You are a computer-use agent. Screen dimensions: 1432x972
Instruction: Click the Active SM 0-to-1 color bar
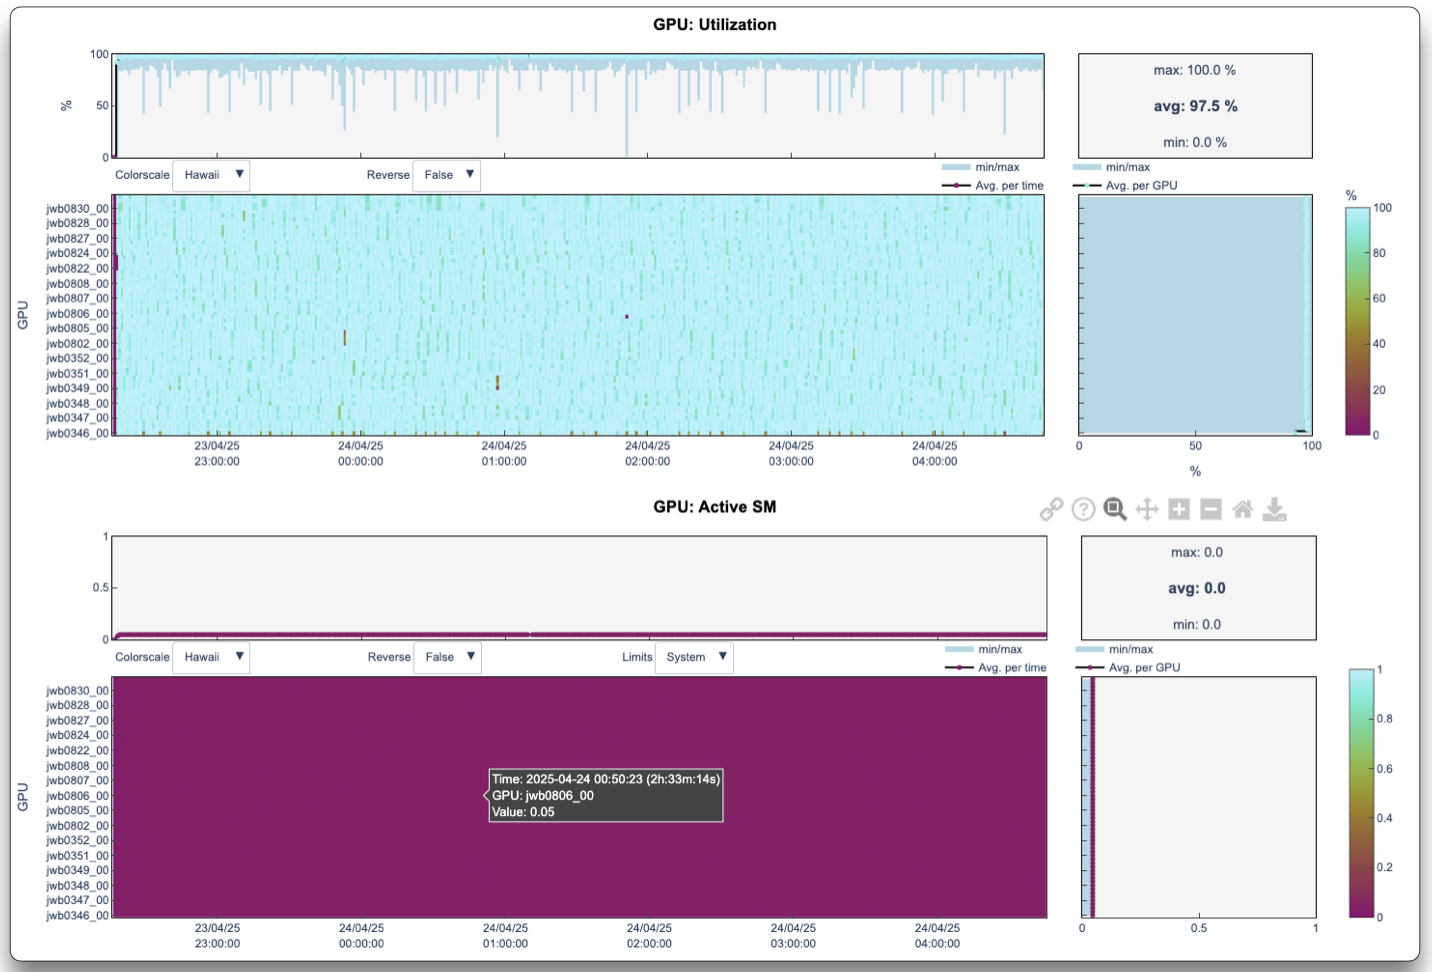(1361, 793)
